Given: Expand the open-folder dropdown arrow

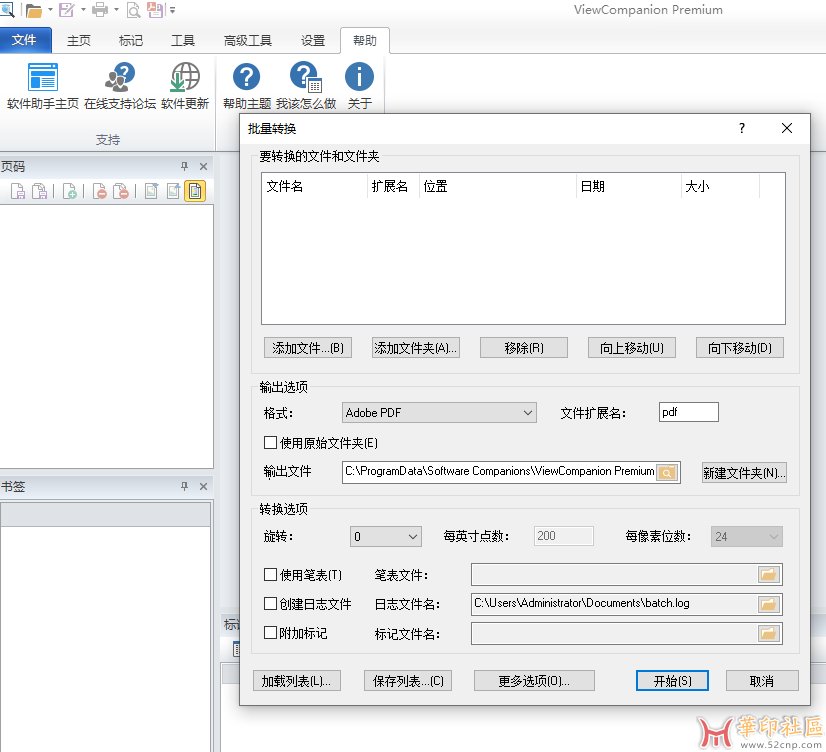Looking at the screenshot, I should pos(51,10).
